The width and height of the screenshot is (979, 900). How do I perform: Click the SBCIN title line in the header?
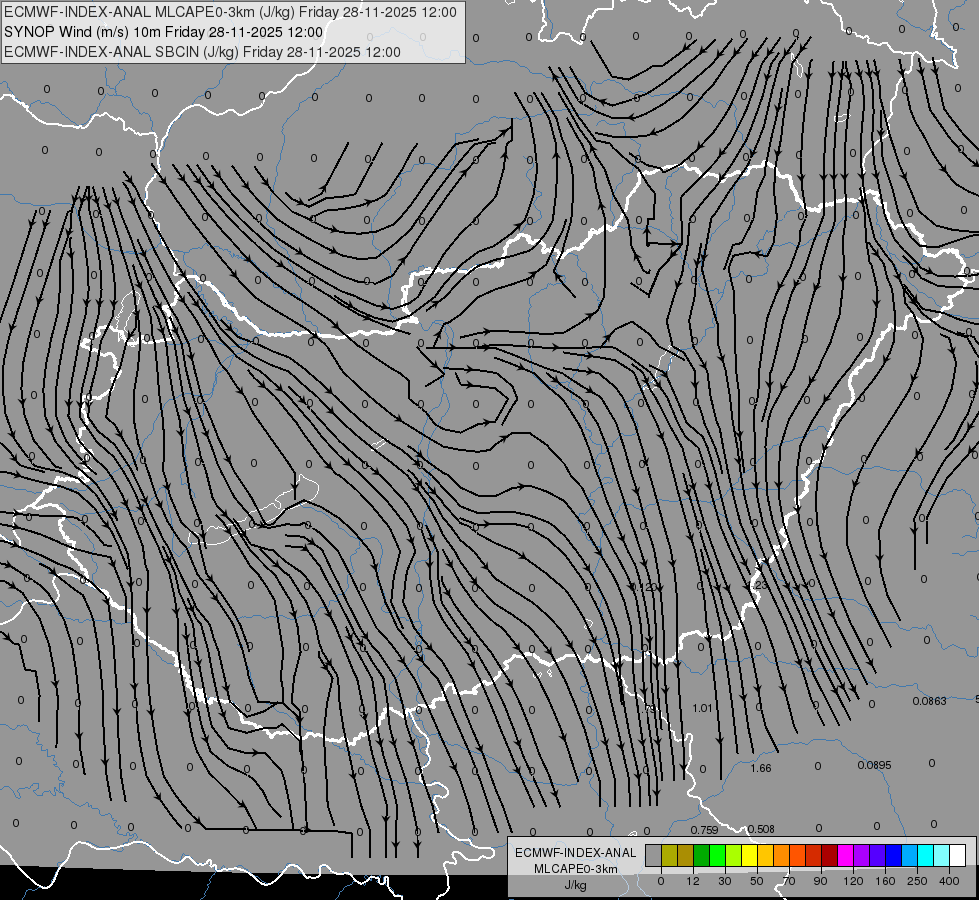pos(202,52)
